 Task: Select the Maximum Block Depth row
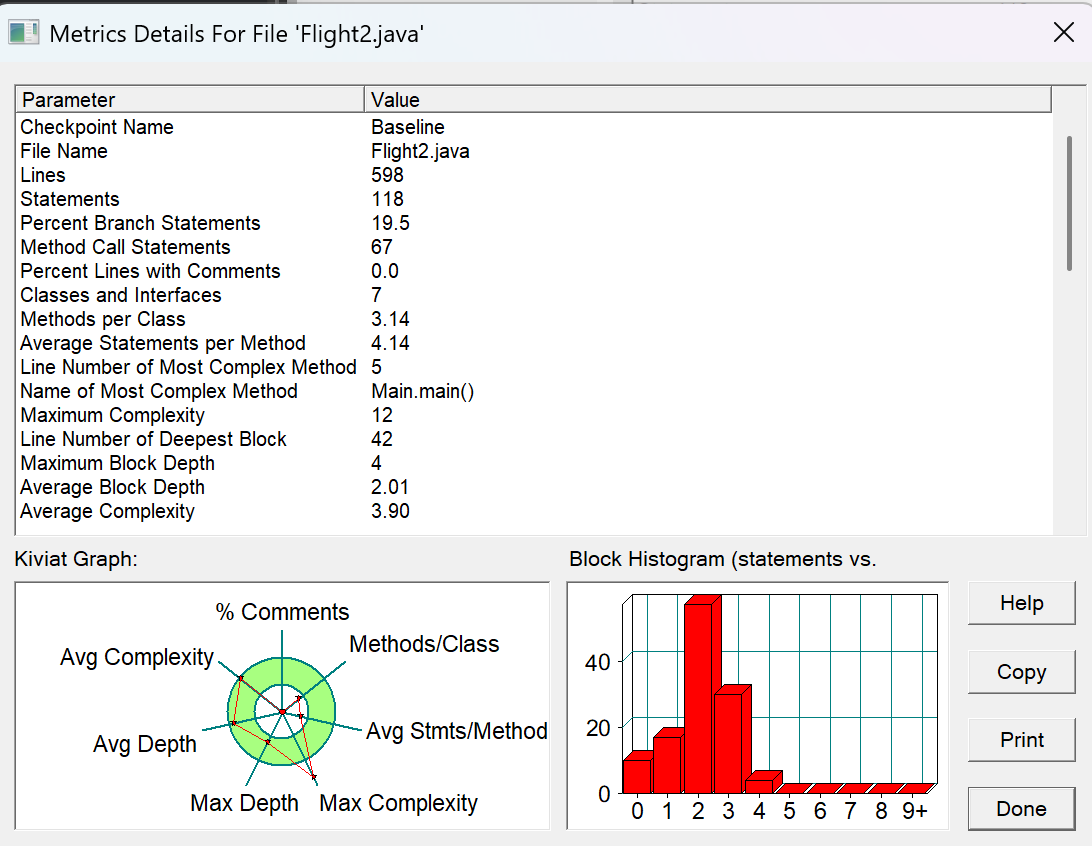point(533,464)
